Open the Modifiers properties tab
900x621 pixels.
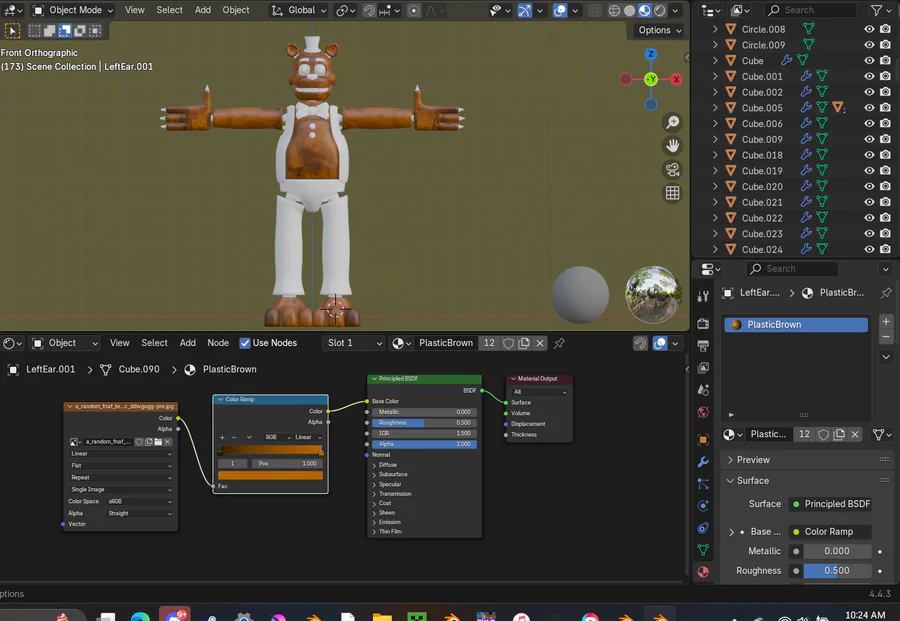(x=703, y=462)
